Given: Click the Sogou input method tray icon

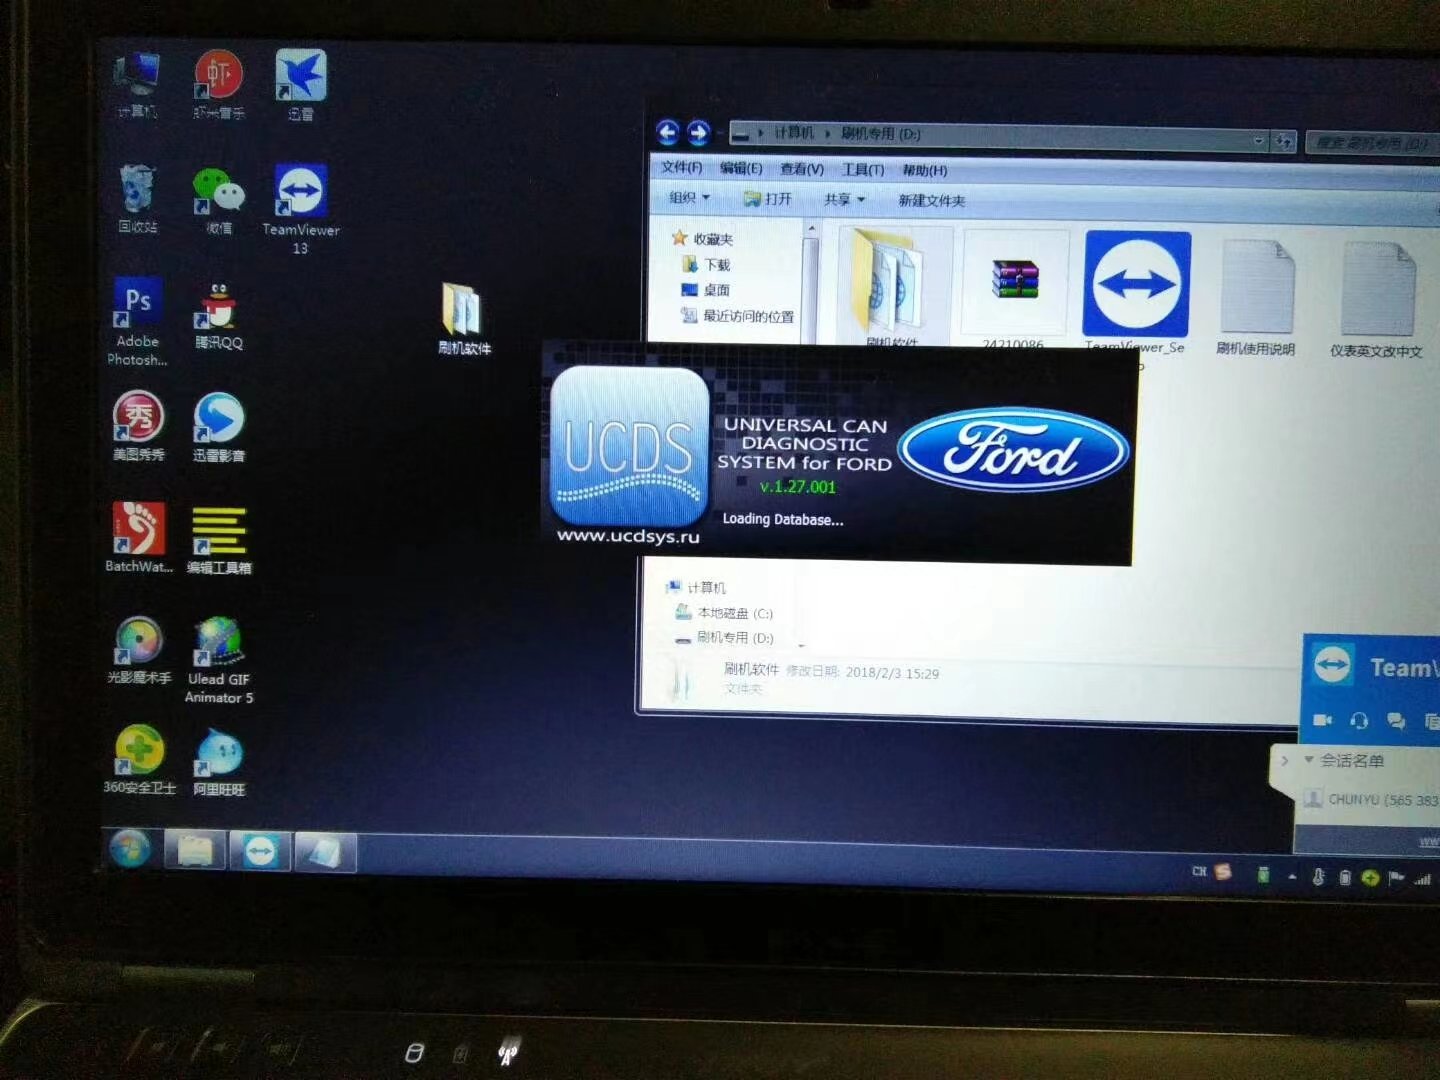Looking at the screenshot, I should pos(1222,872).
